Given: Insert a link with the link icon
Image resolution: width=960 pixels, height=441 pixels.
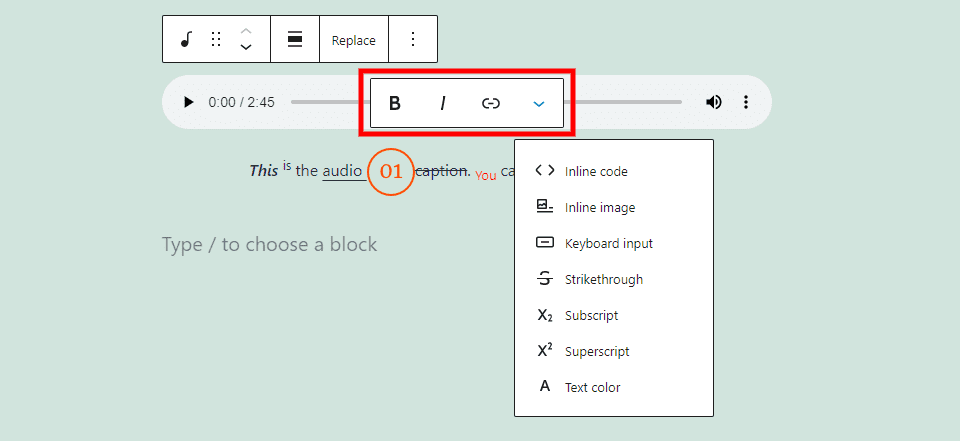Looking at the screenshot, I should click(491, 103).
